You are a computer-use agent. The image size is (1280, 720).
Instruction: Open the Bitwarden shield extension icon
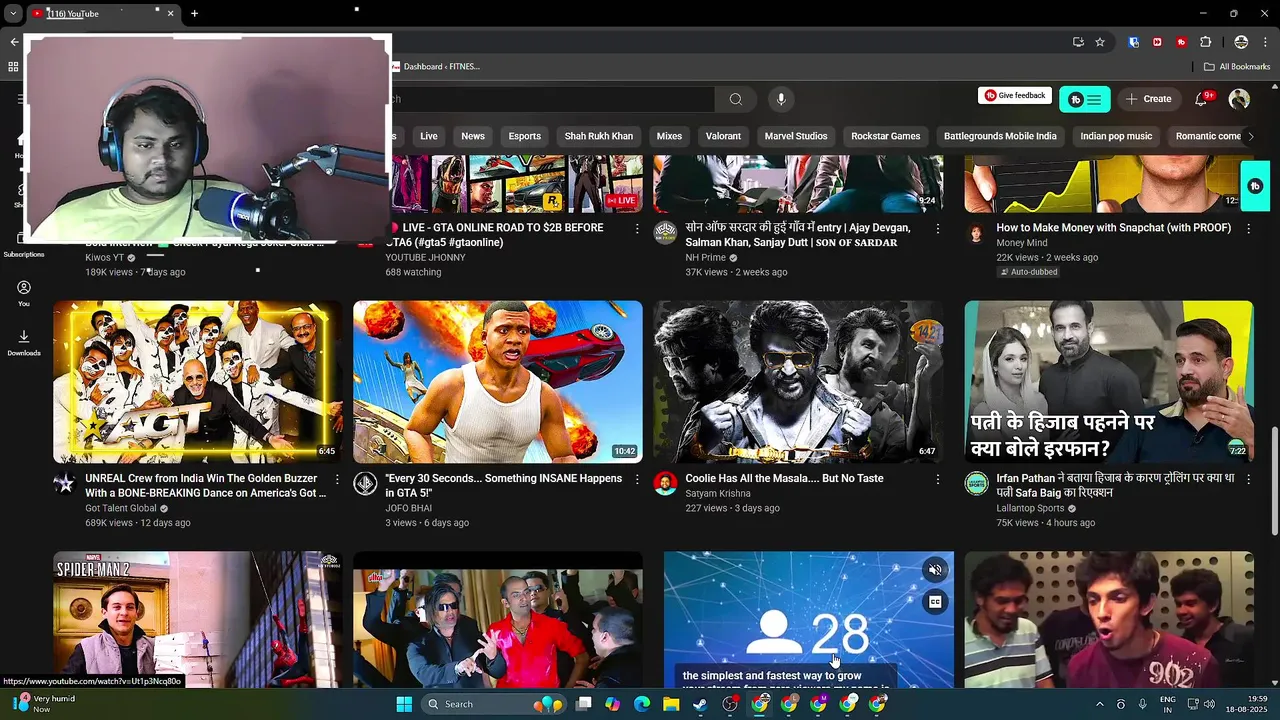tap(1134, 42)
